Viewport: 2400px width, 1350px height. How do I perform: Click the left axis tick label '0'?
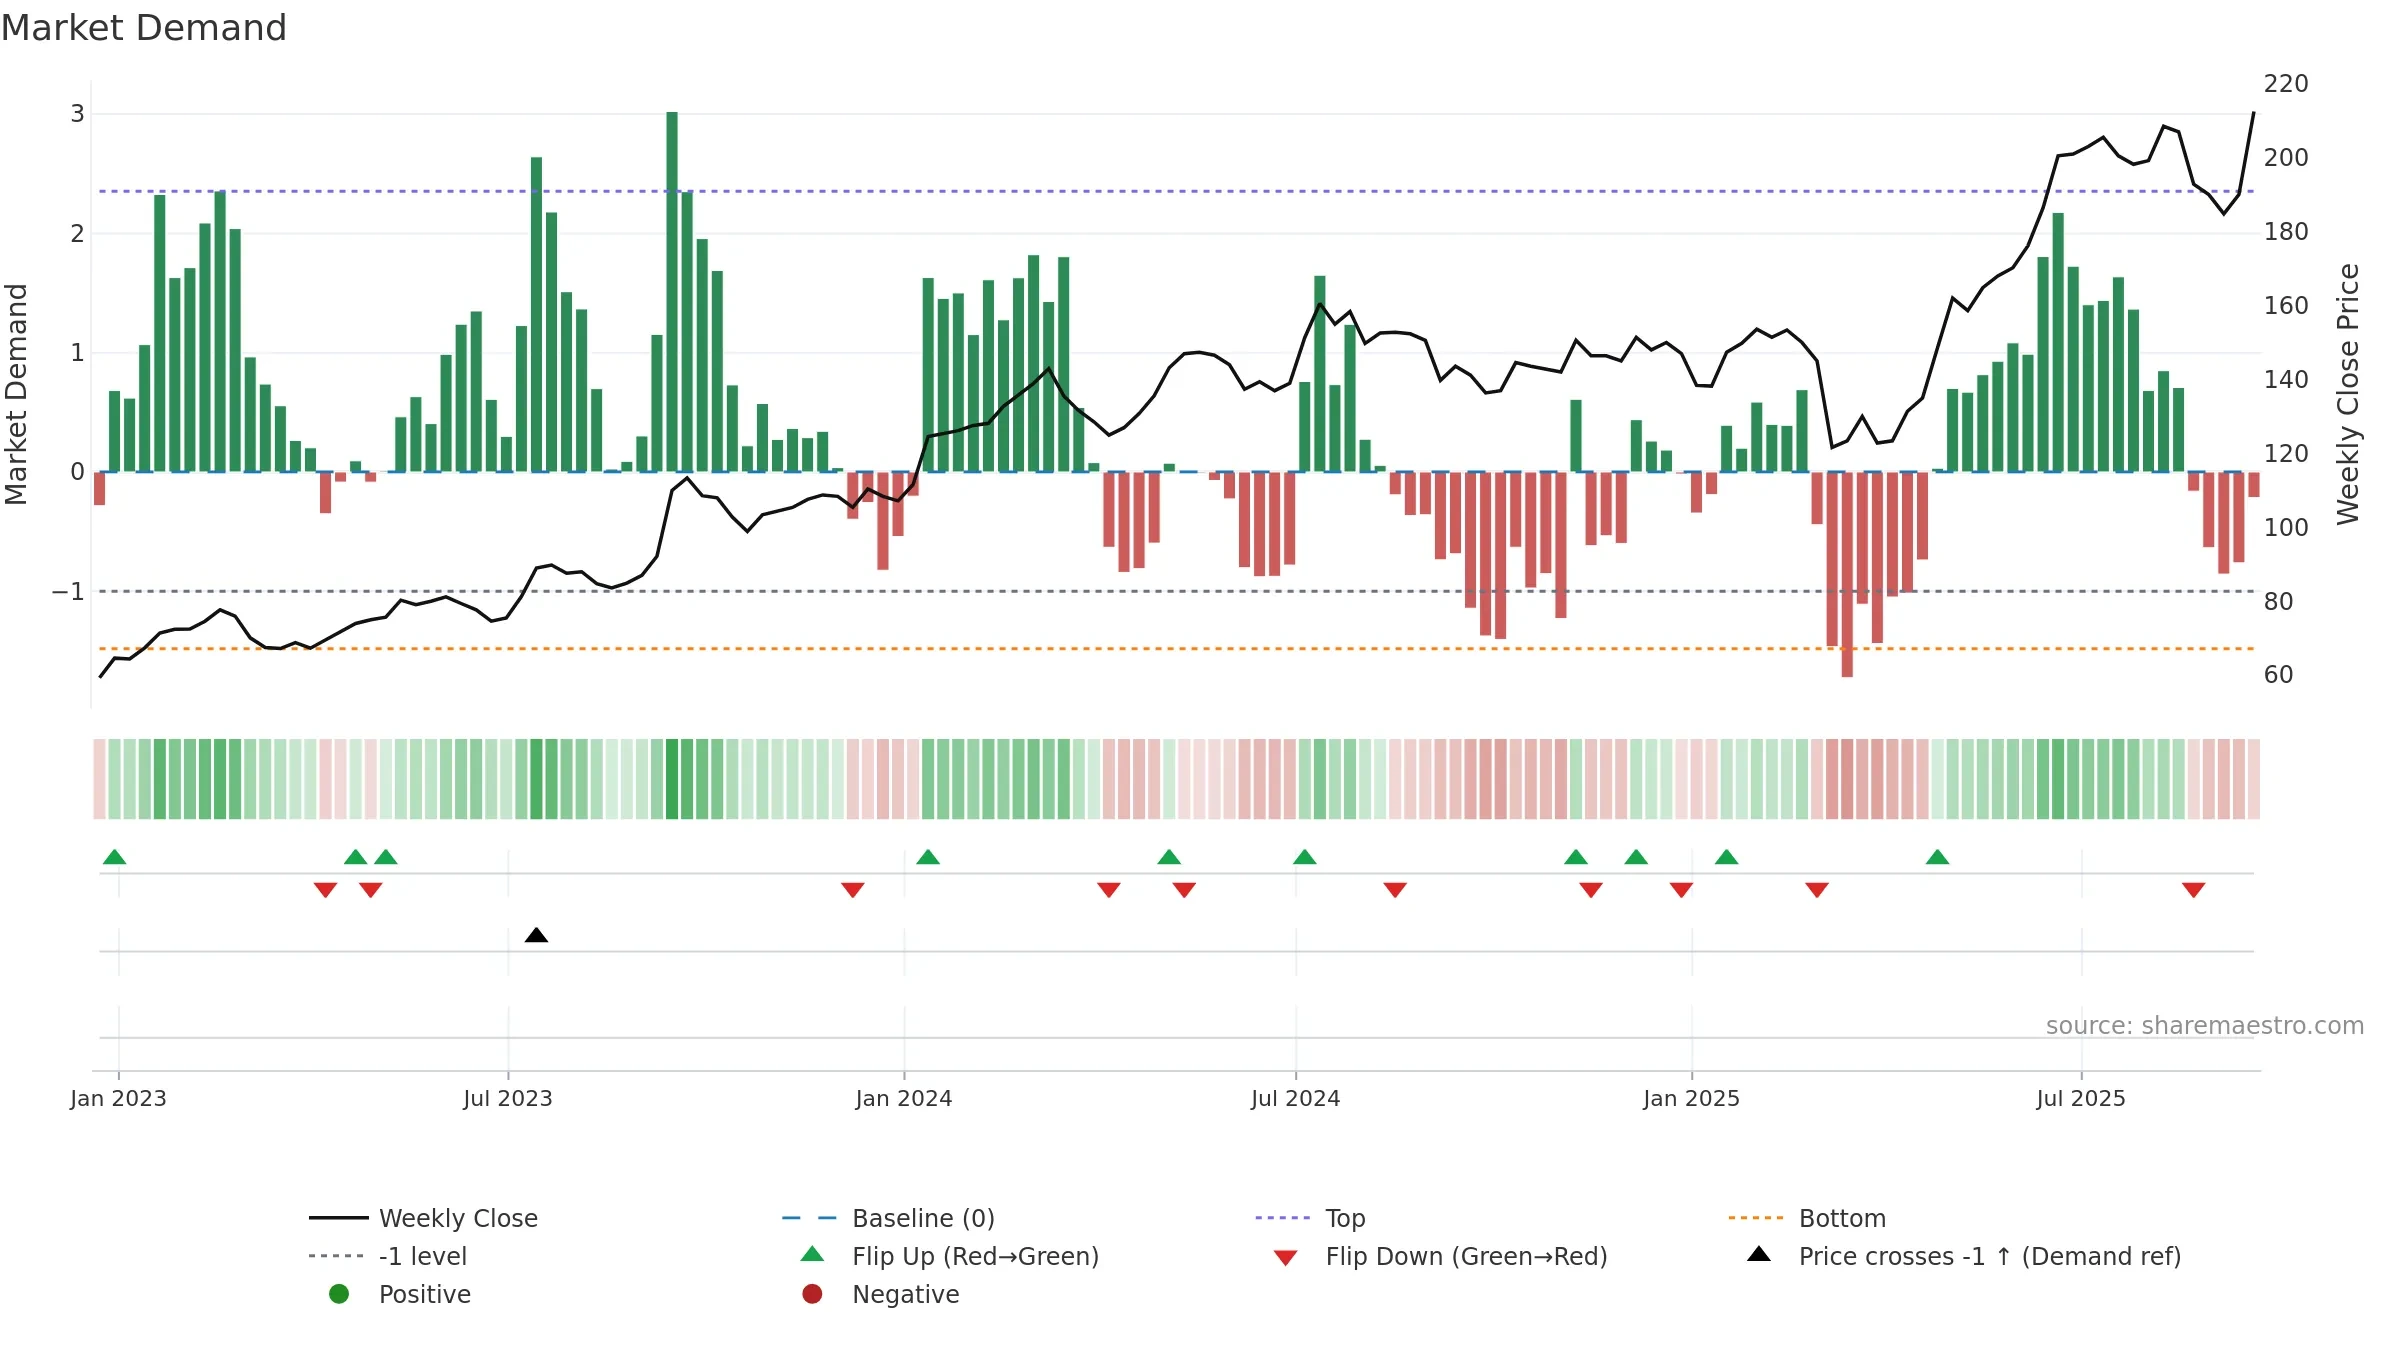click(x=77, y=472)
